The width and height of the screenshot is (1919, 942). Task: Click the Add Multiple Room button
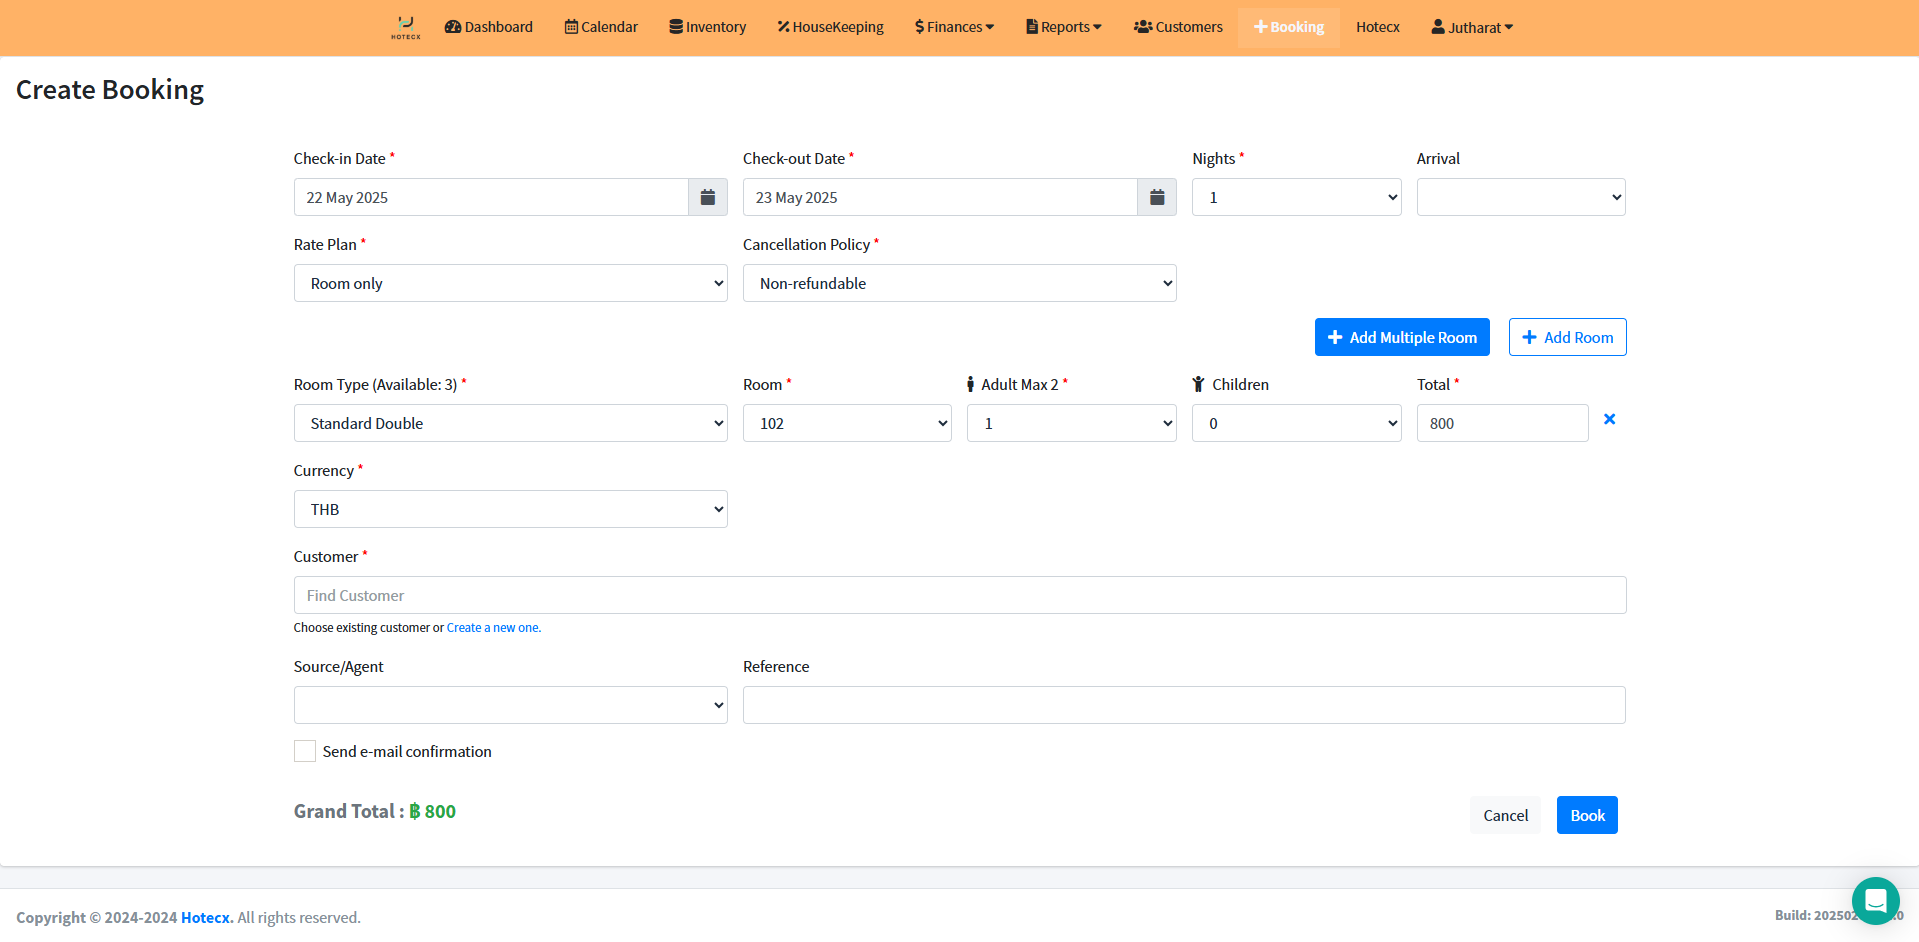coord(1401,337)
